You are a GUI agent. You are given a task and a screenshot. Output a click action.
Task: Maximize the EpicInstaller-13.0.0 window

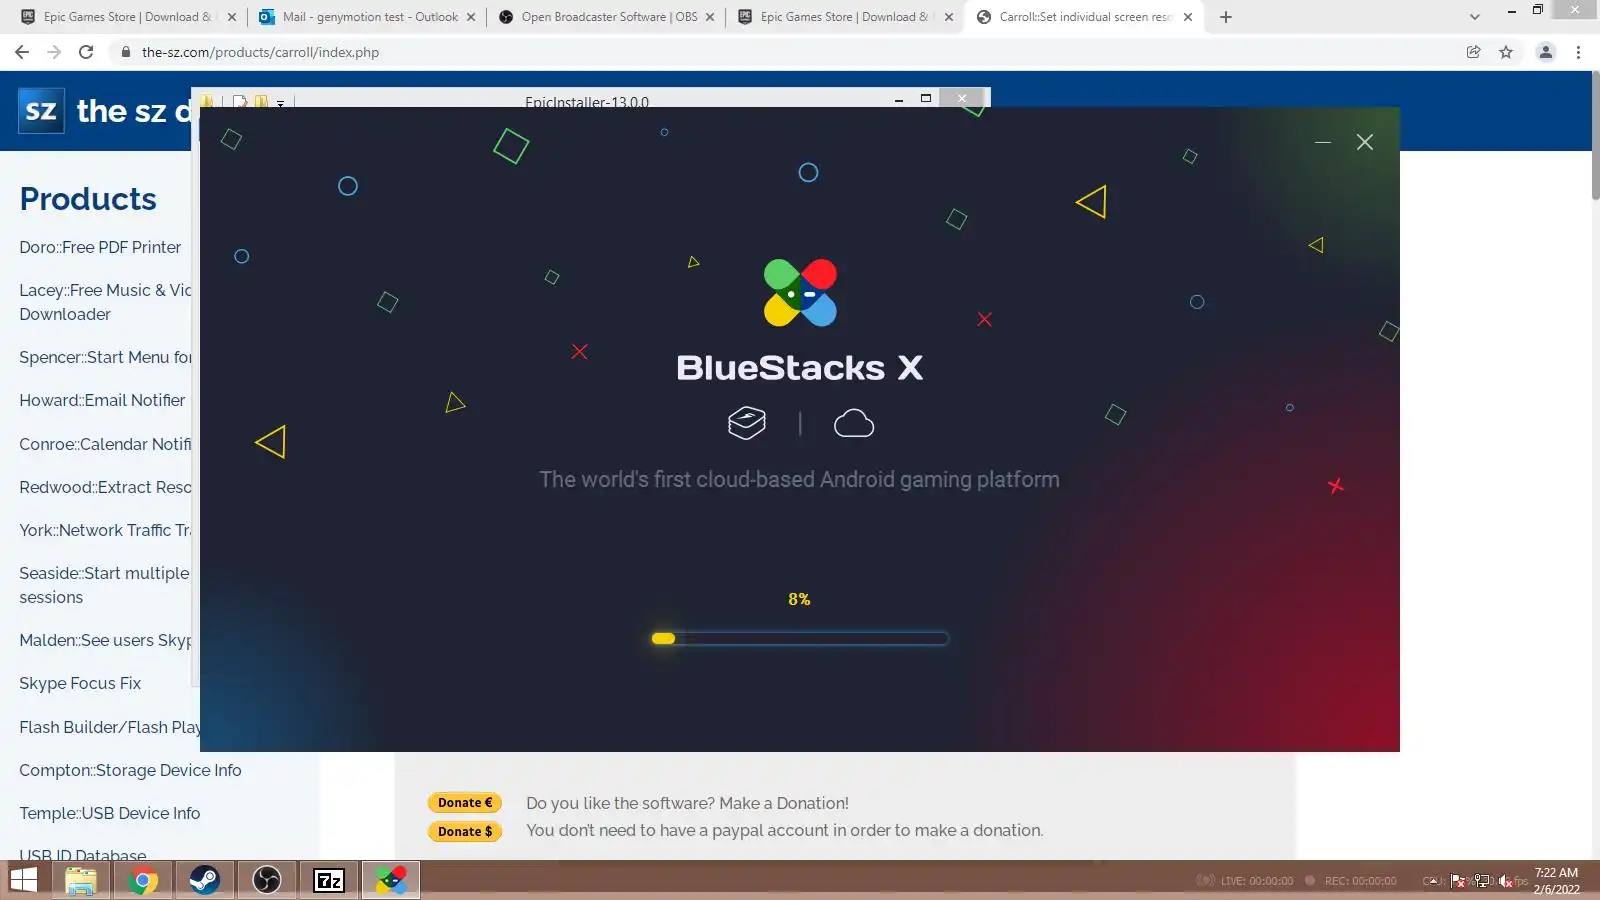(926, 98)
